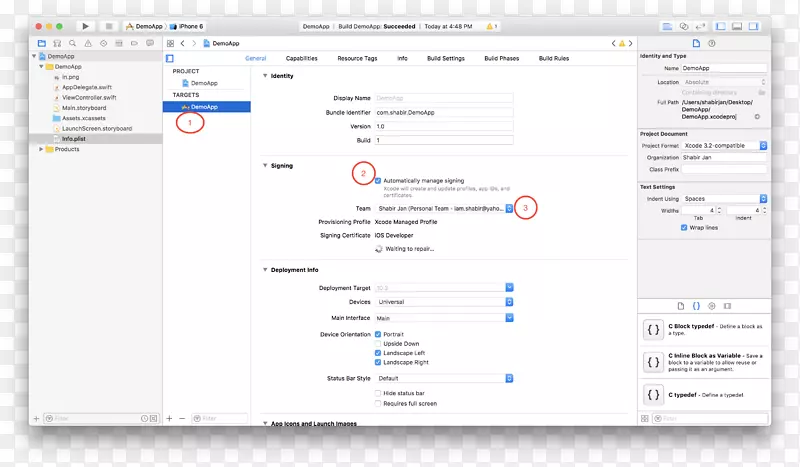
Task: Open the Indent Using dropdown
Action: (724, 199)
